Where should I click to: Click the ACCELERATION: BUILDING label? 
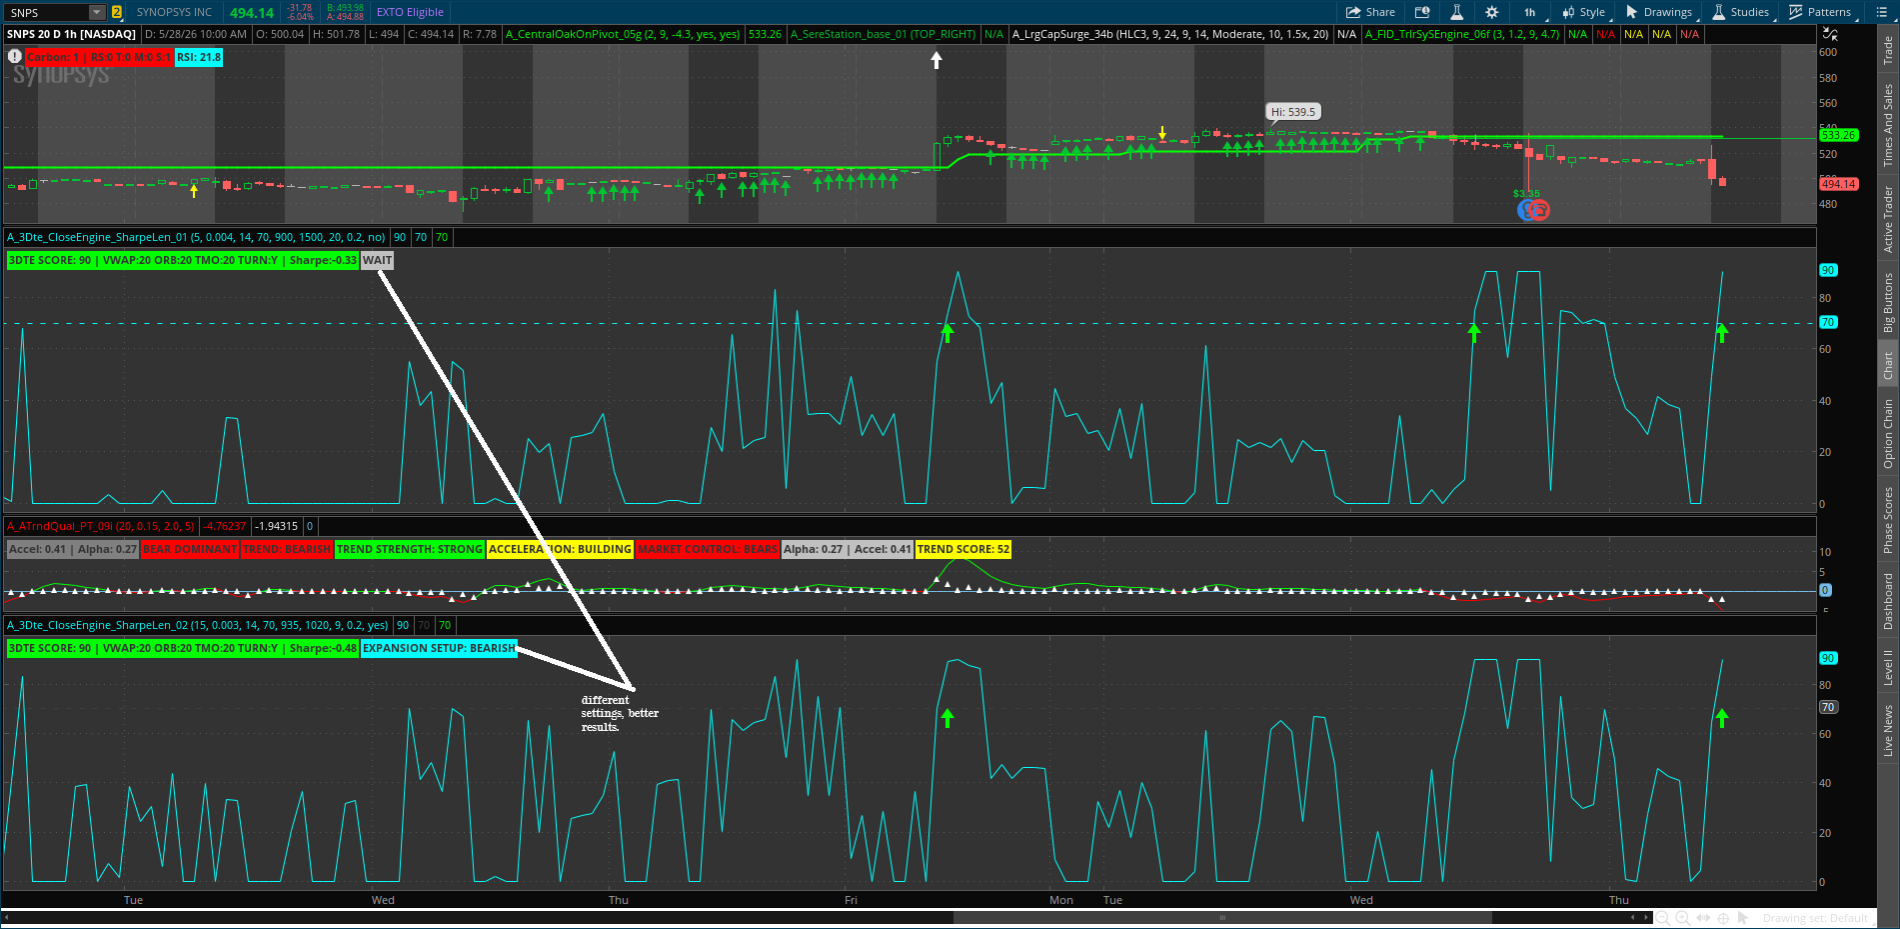point(560,549)
